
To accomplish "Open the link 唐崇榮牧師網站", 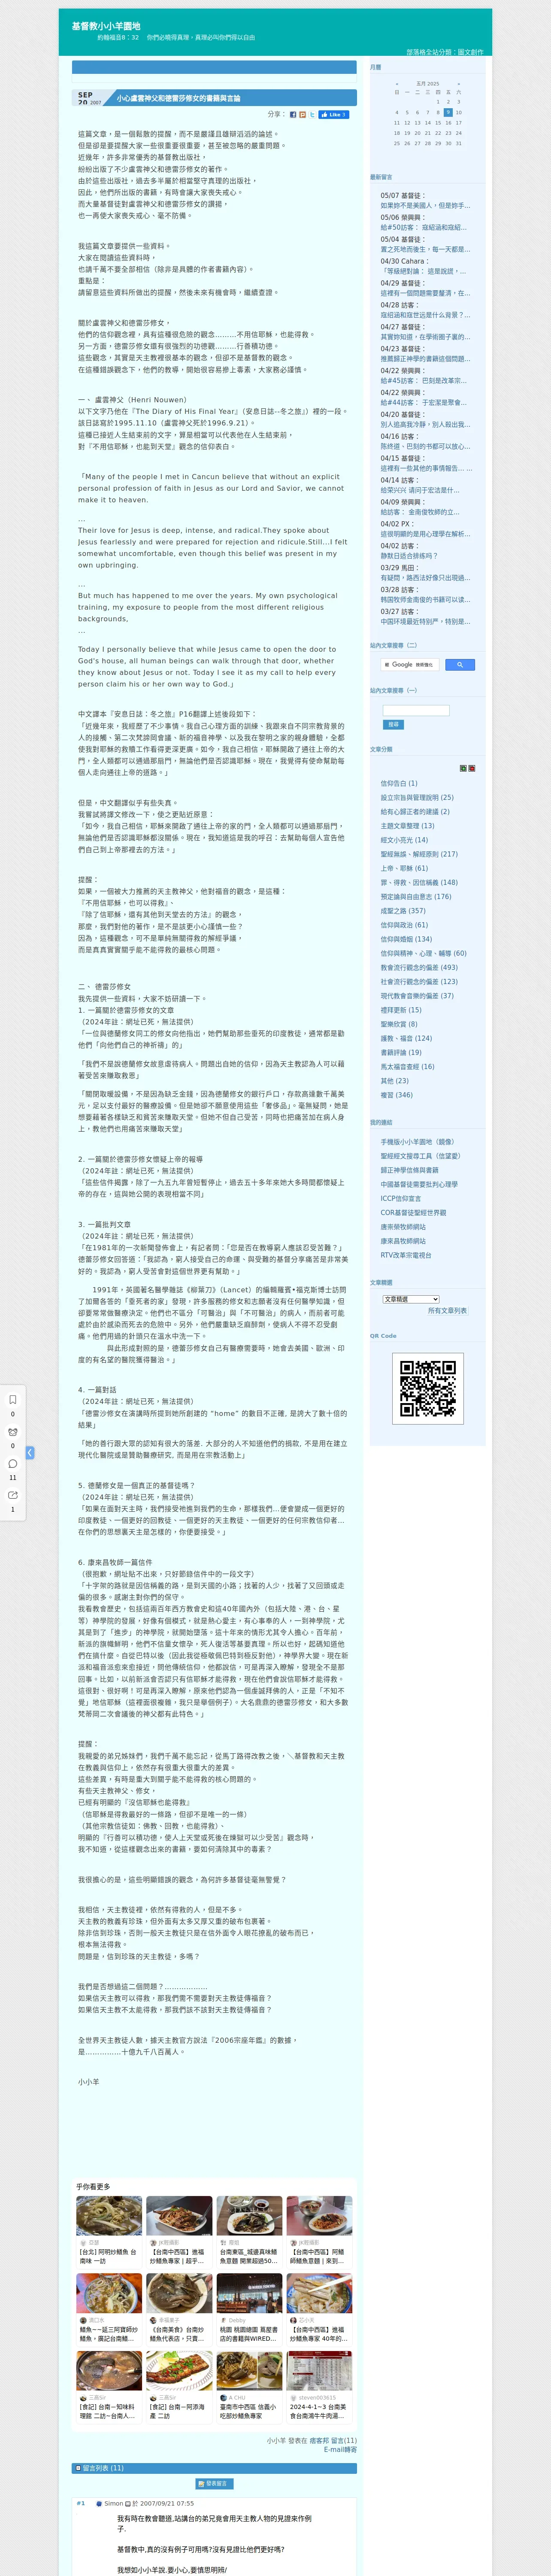I will pos(403,1227).
